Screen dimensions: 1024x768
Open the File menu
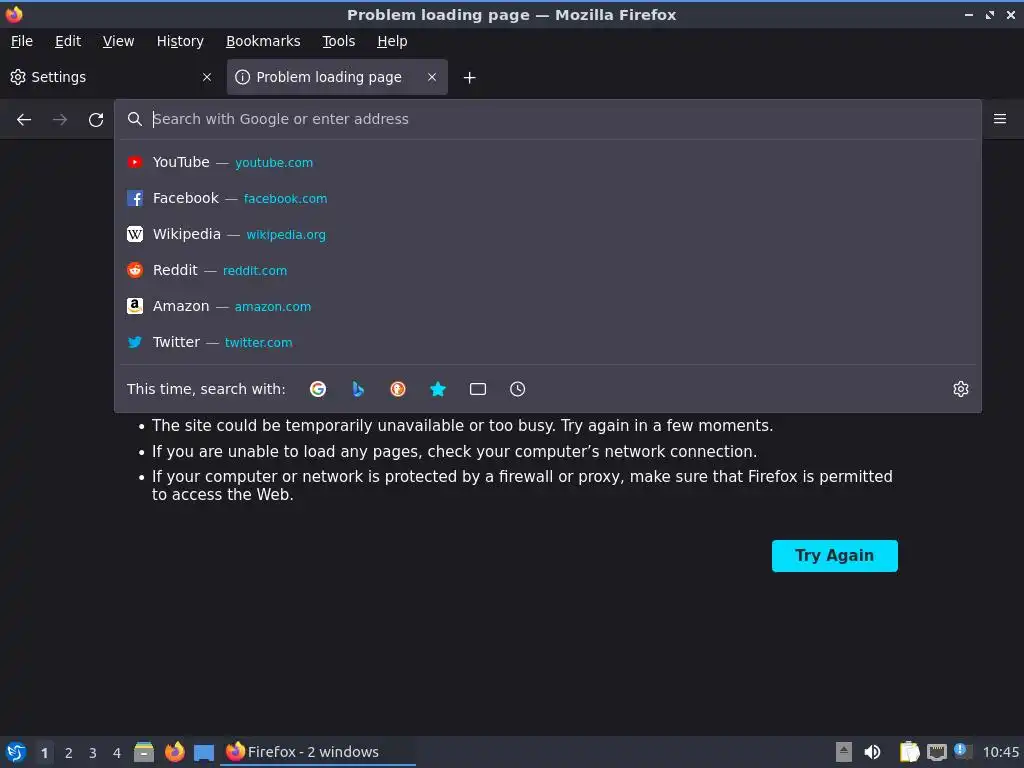[x=22, y=41]
